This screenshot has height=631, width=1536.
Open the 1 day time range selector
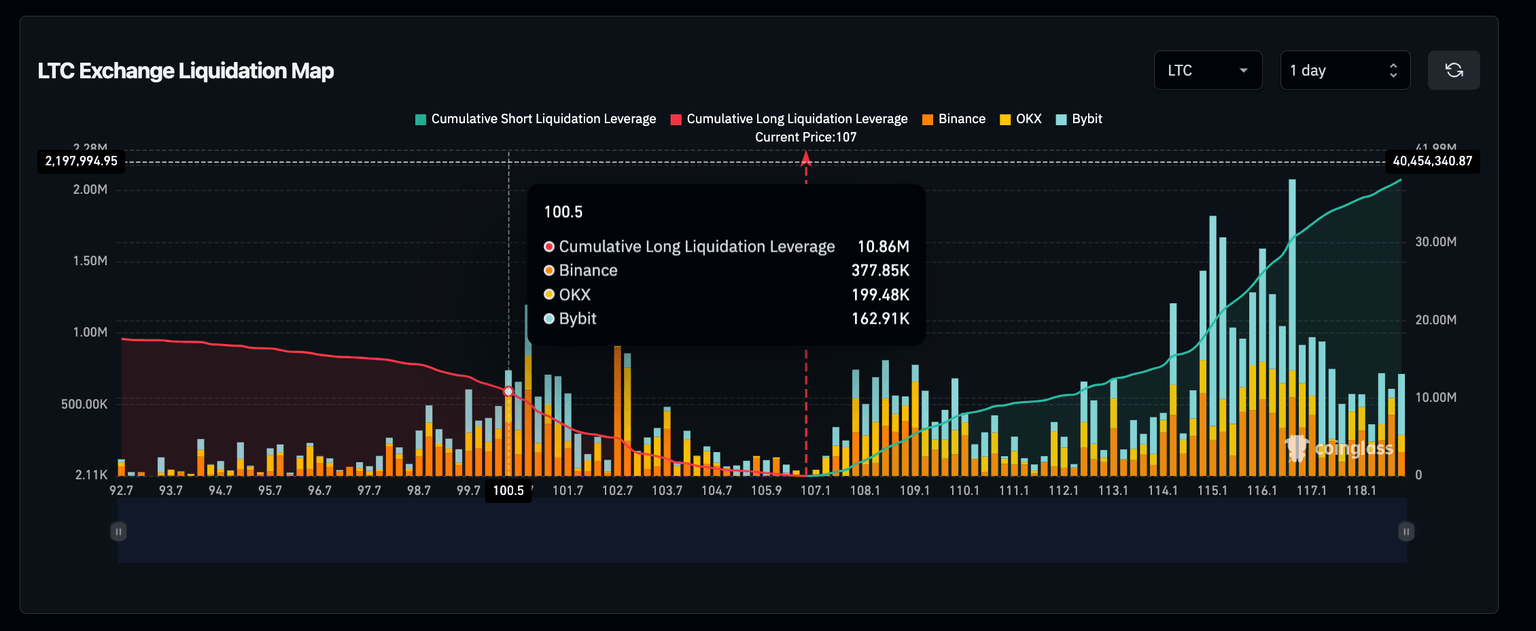(1344, 70)
